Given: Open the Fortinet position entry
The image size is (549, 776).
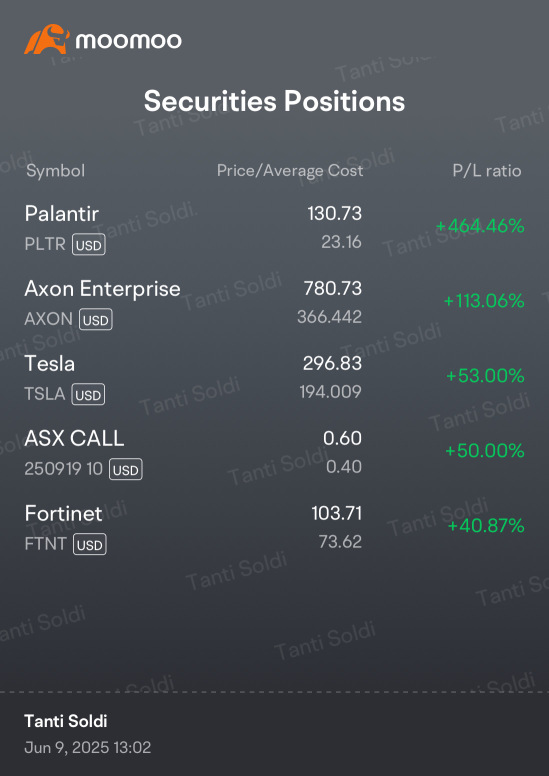Looking at the screenshot, I should pos(274,527).
